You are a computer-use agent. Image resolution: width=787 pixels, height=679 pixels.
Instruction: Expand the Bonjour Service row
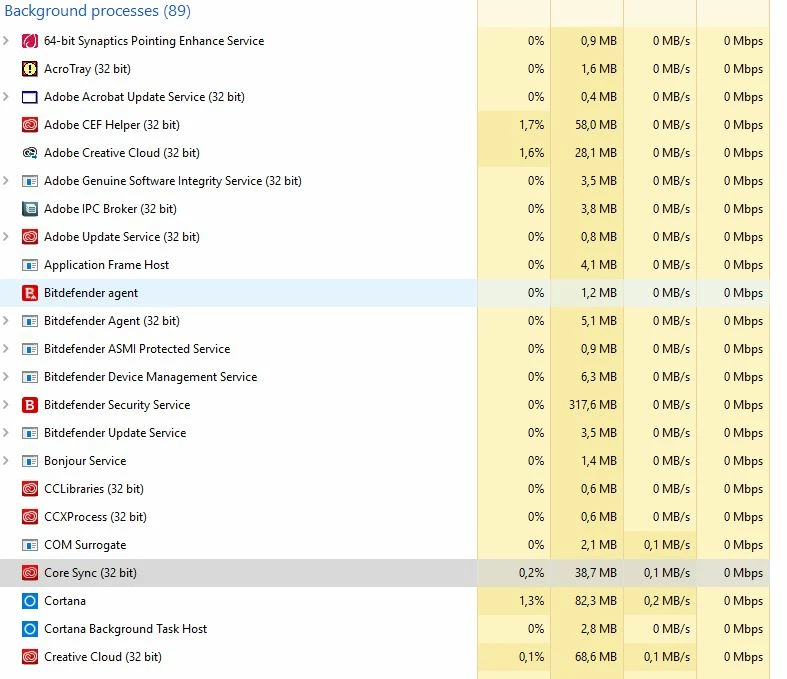click(x=6, y=461)
